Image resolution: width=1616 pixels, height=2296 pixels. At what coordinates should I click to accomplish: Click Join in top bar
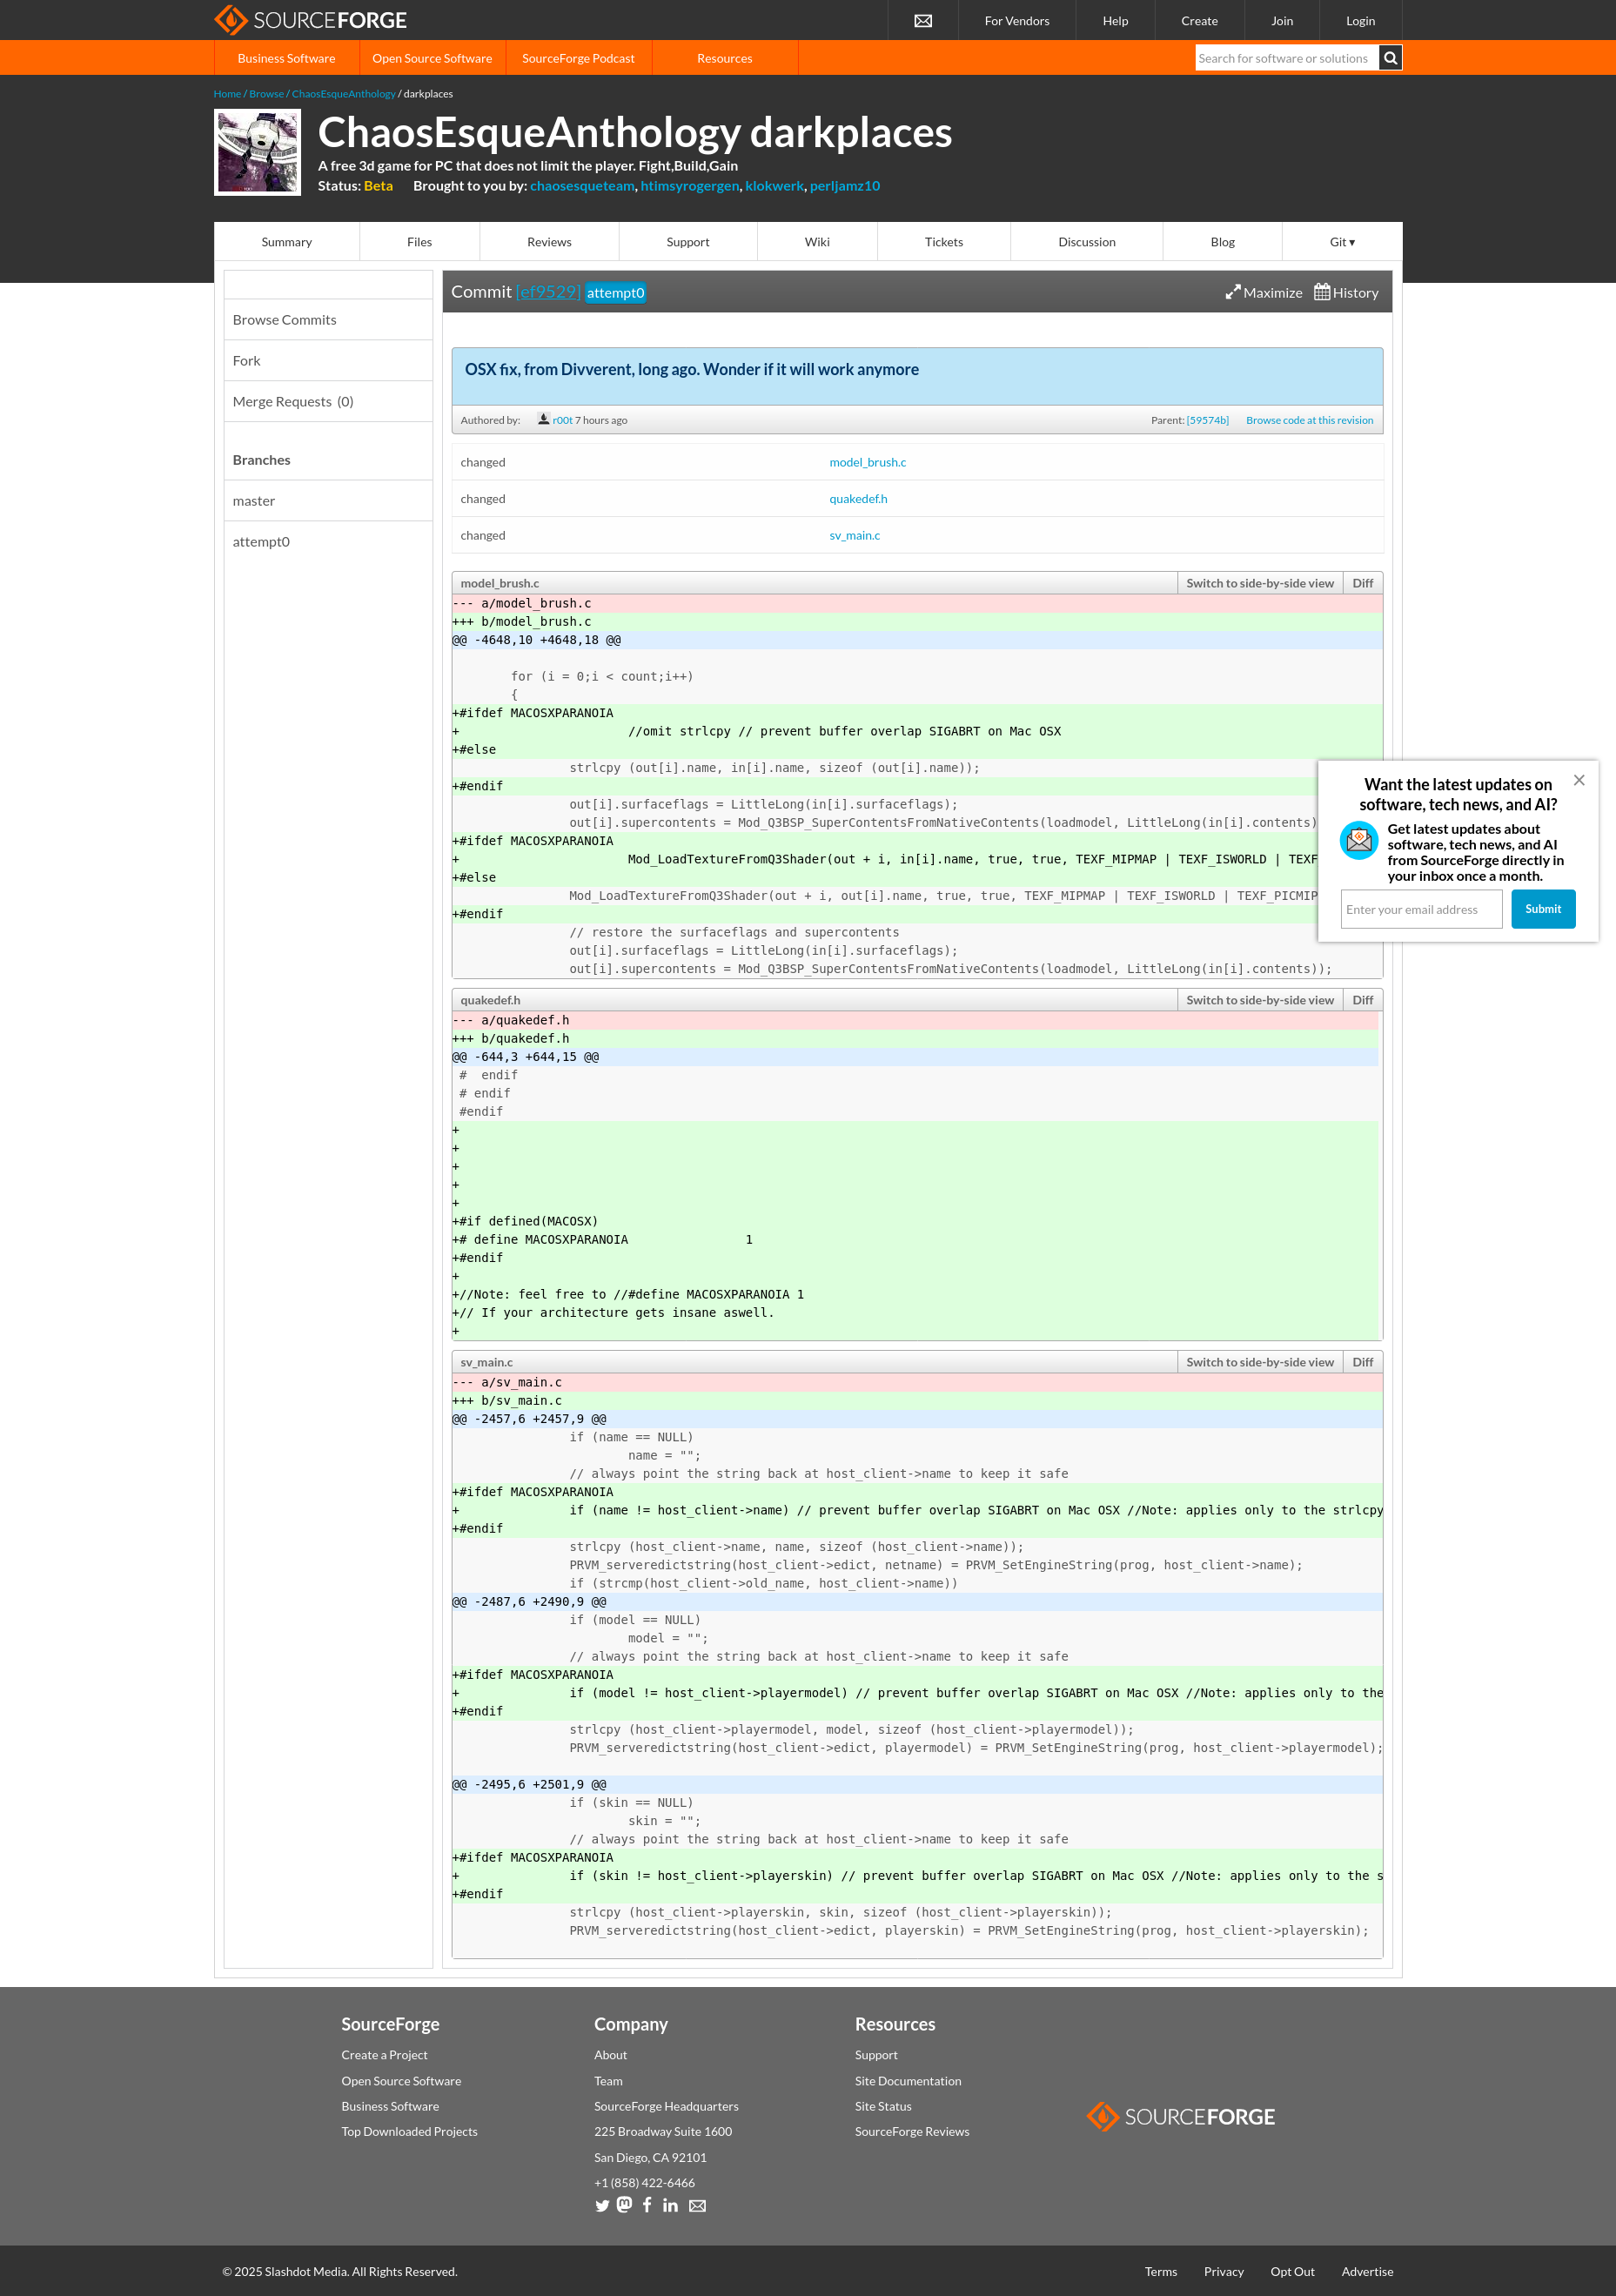click(1282, 21)
